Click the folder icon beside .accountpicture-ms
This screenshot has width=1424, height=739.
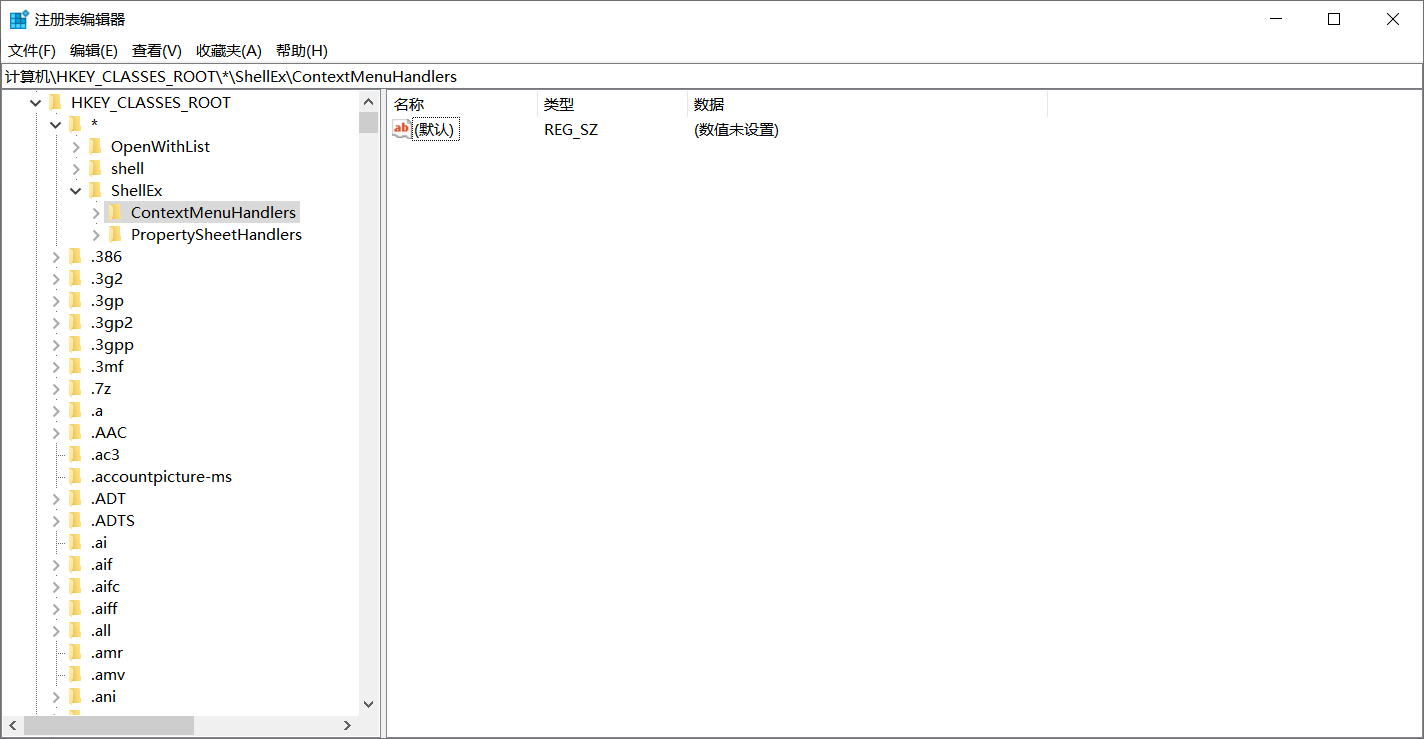click(x=76, y=476)
